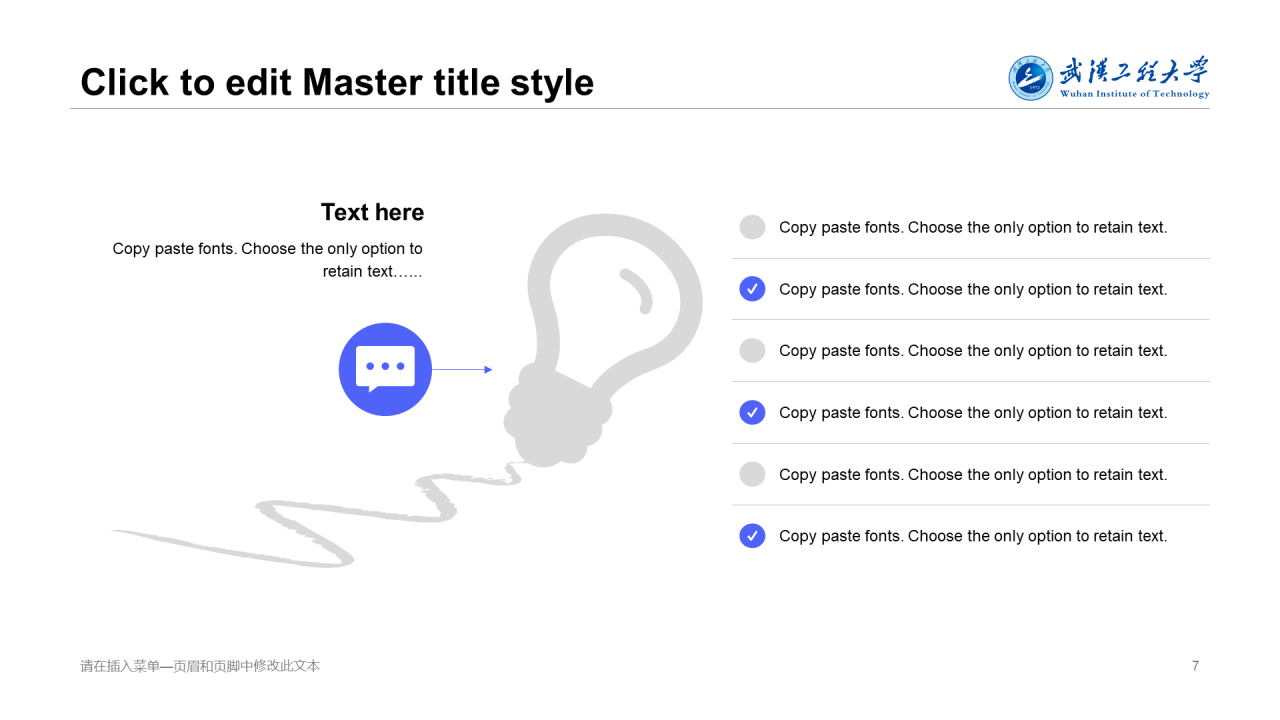Toggle the last blue checkmark circle
Screen dimensions: 1280x720
tap(752, 536)
